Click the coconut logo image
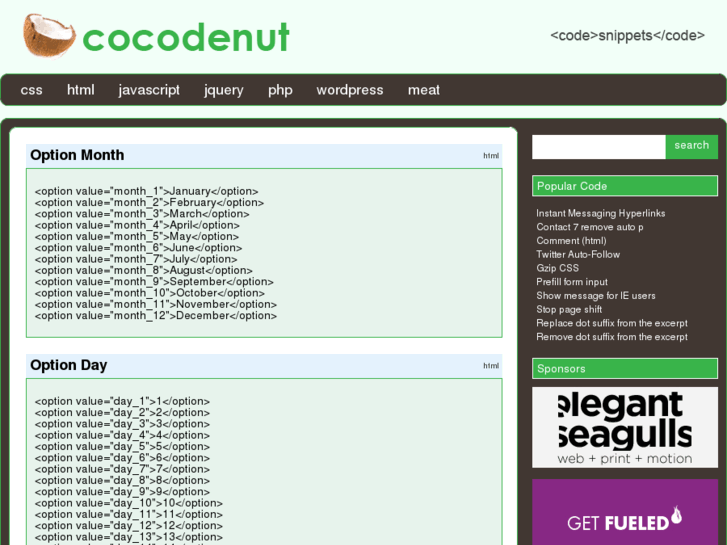The image size is (727, 545). [49, 36]
